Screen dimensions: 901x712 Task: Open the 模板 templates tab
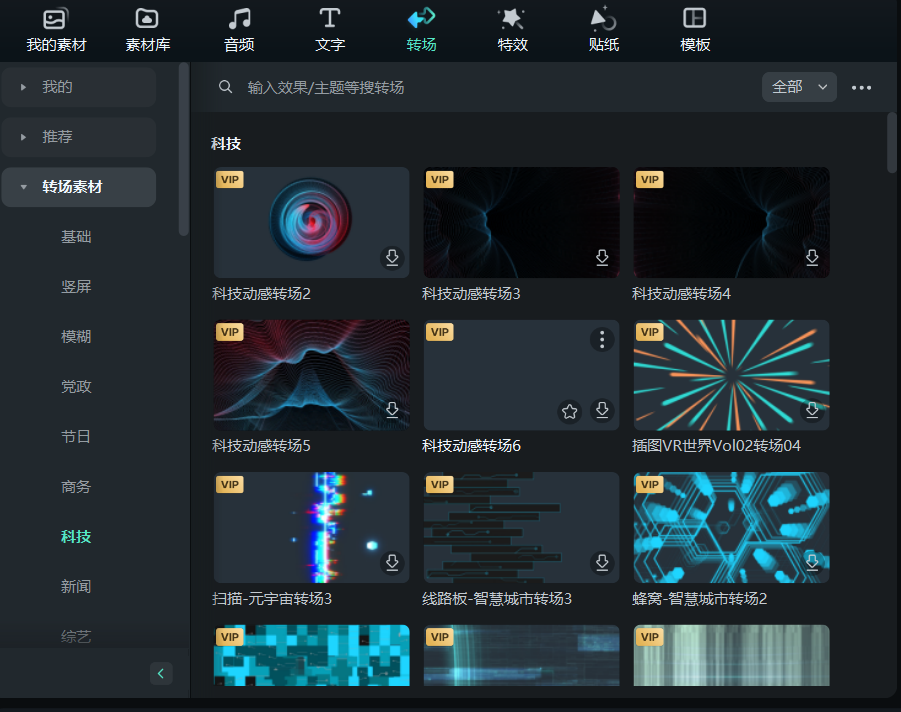click(695, 30)
